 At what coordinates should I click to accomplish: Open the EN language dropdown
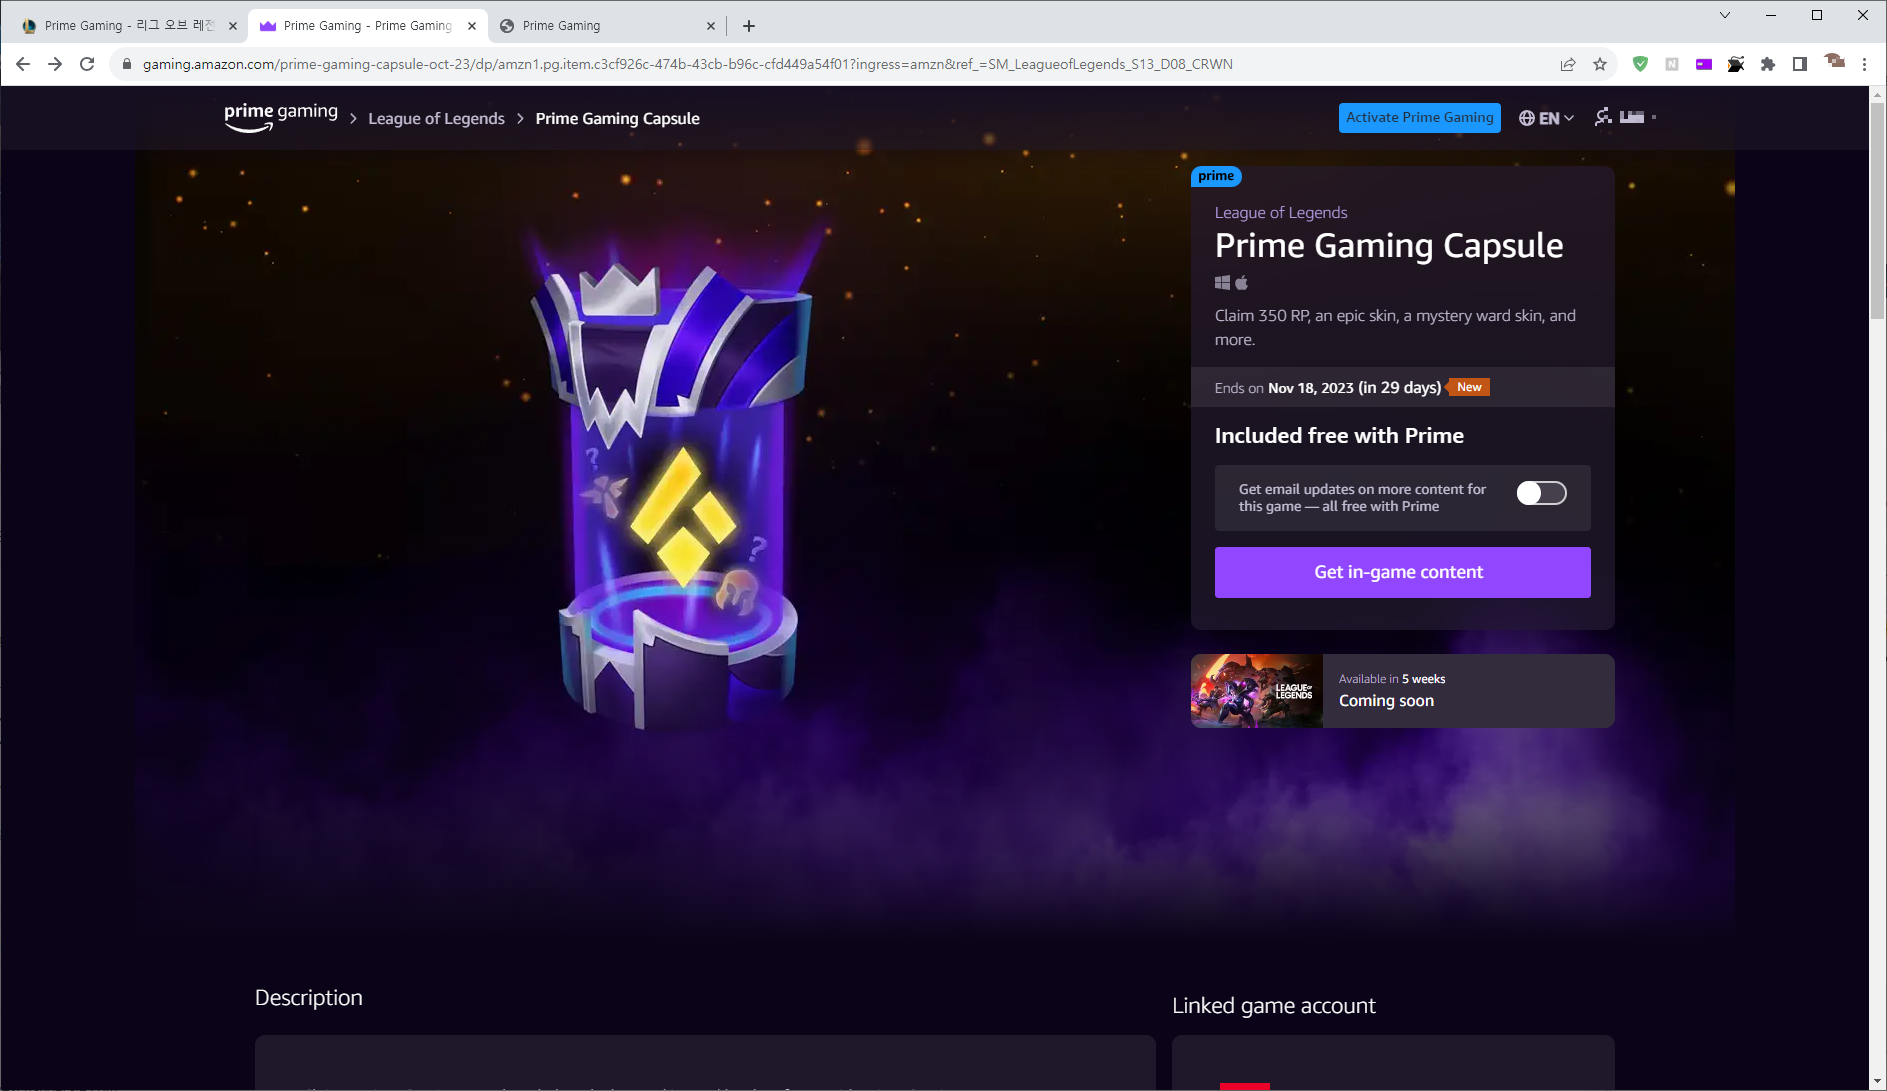(1546, 118)
